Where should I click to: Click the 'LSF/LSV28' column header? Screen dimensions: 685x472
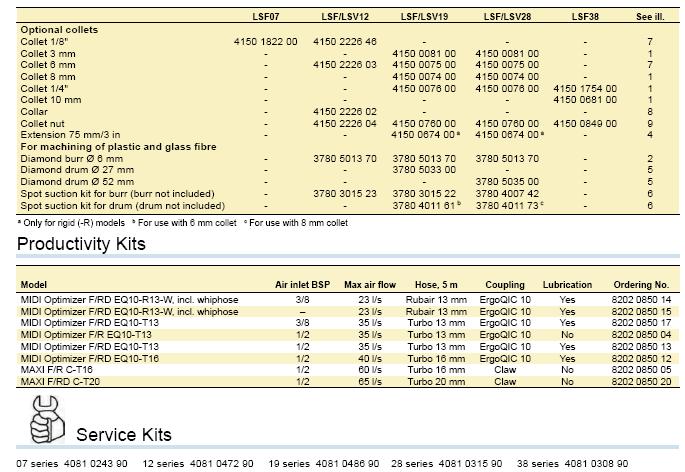point(507,17)
